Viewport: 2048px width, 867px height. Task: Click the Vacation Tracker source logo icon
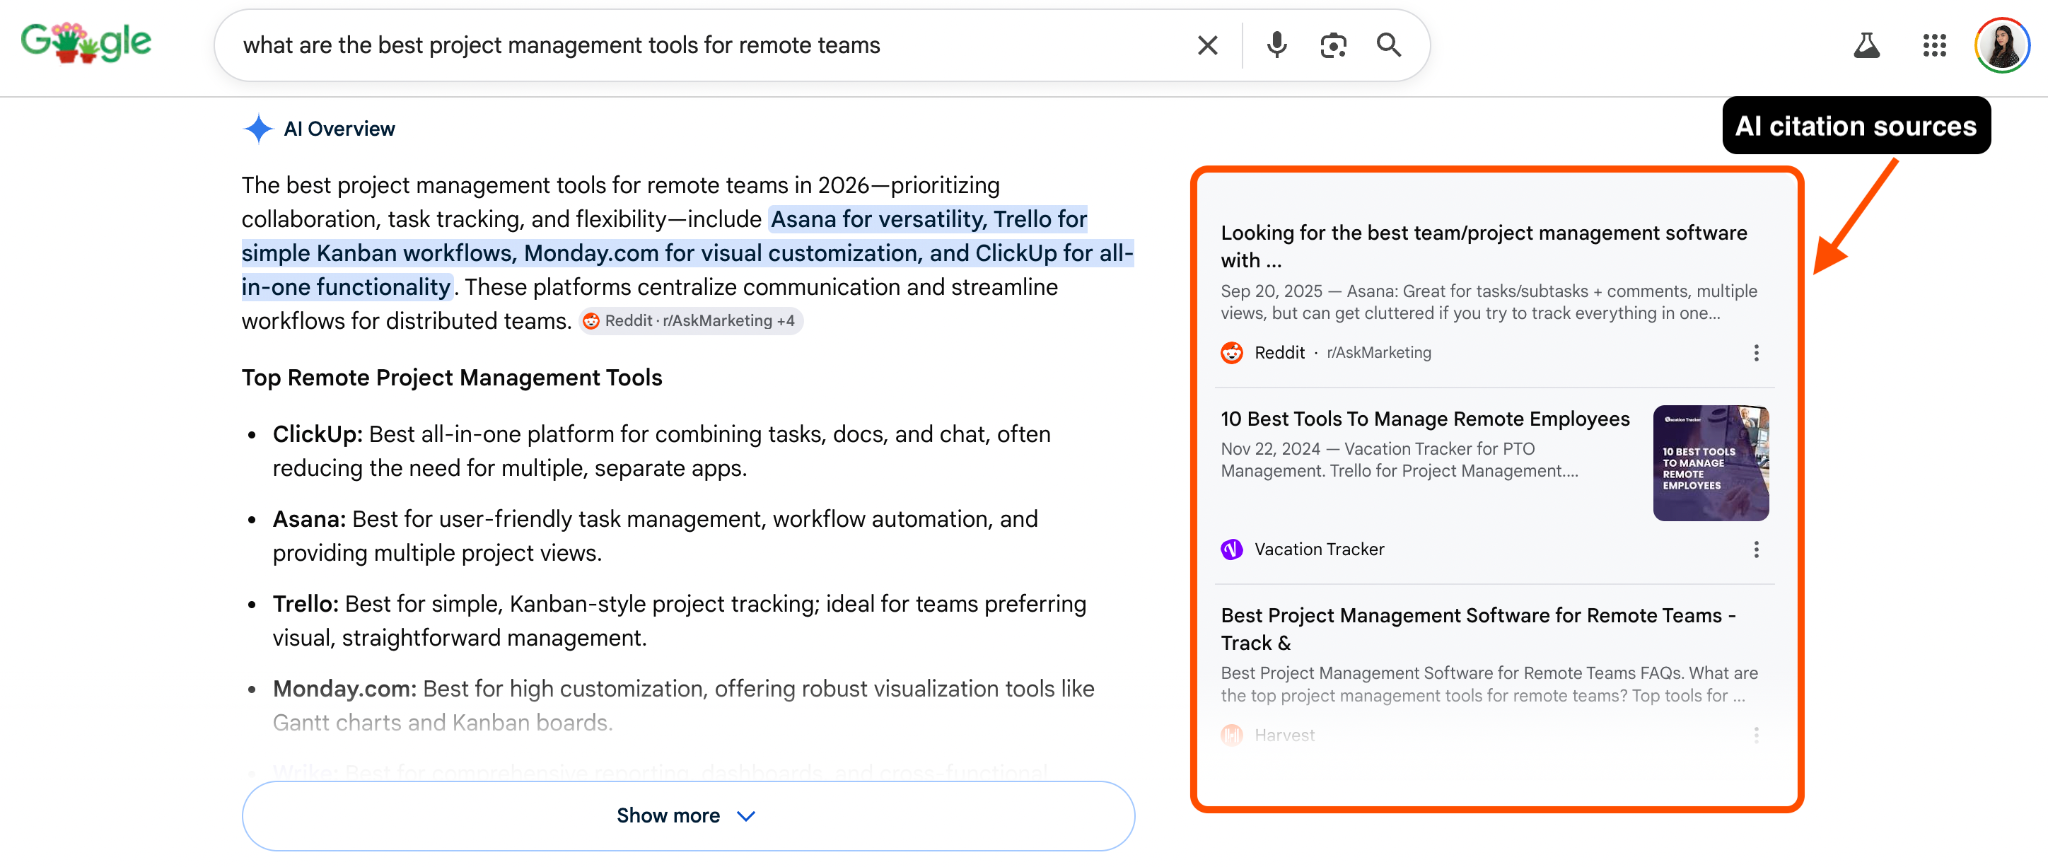coord(1232,550)
